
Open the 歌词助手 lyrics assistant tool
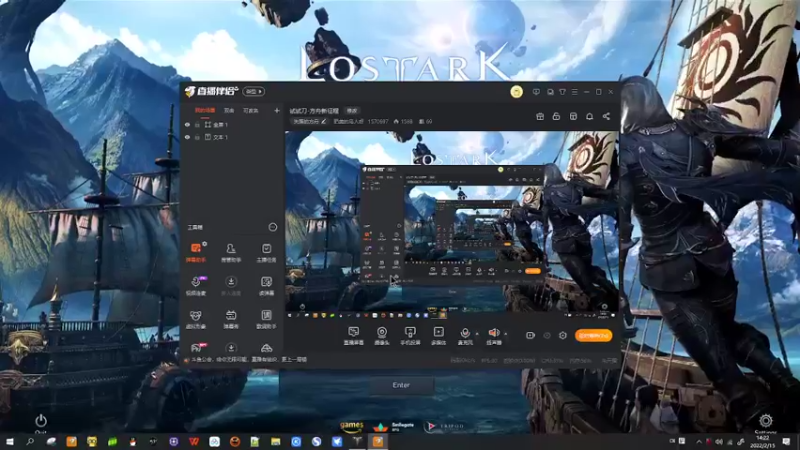[x=266, y=319]
